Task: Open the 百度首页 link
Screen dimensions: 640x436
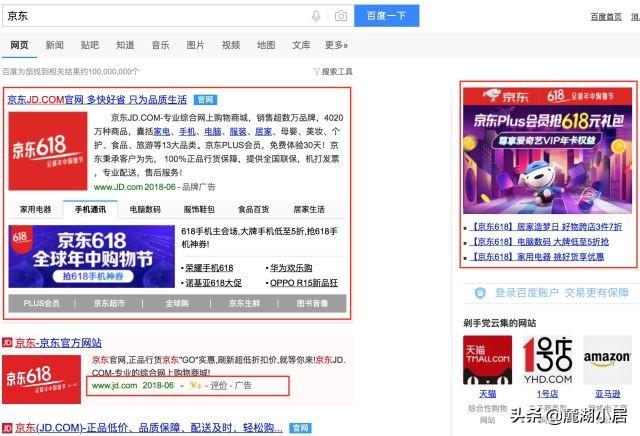Action: (606, 17)
